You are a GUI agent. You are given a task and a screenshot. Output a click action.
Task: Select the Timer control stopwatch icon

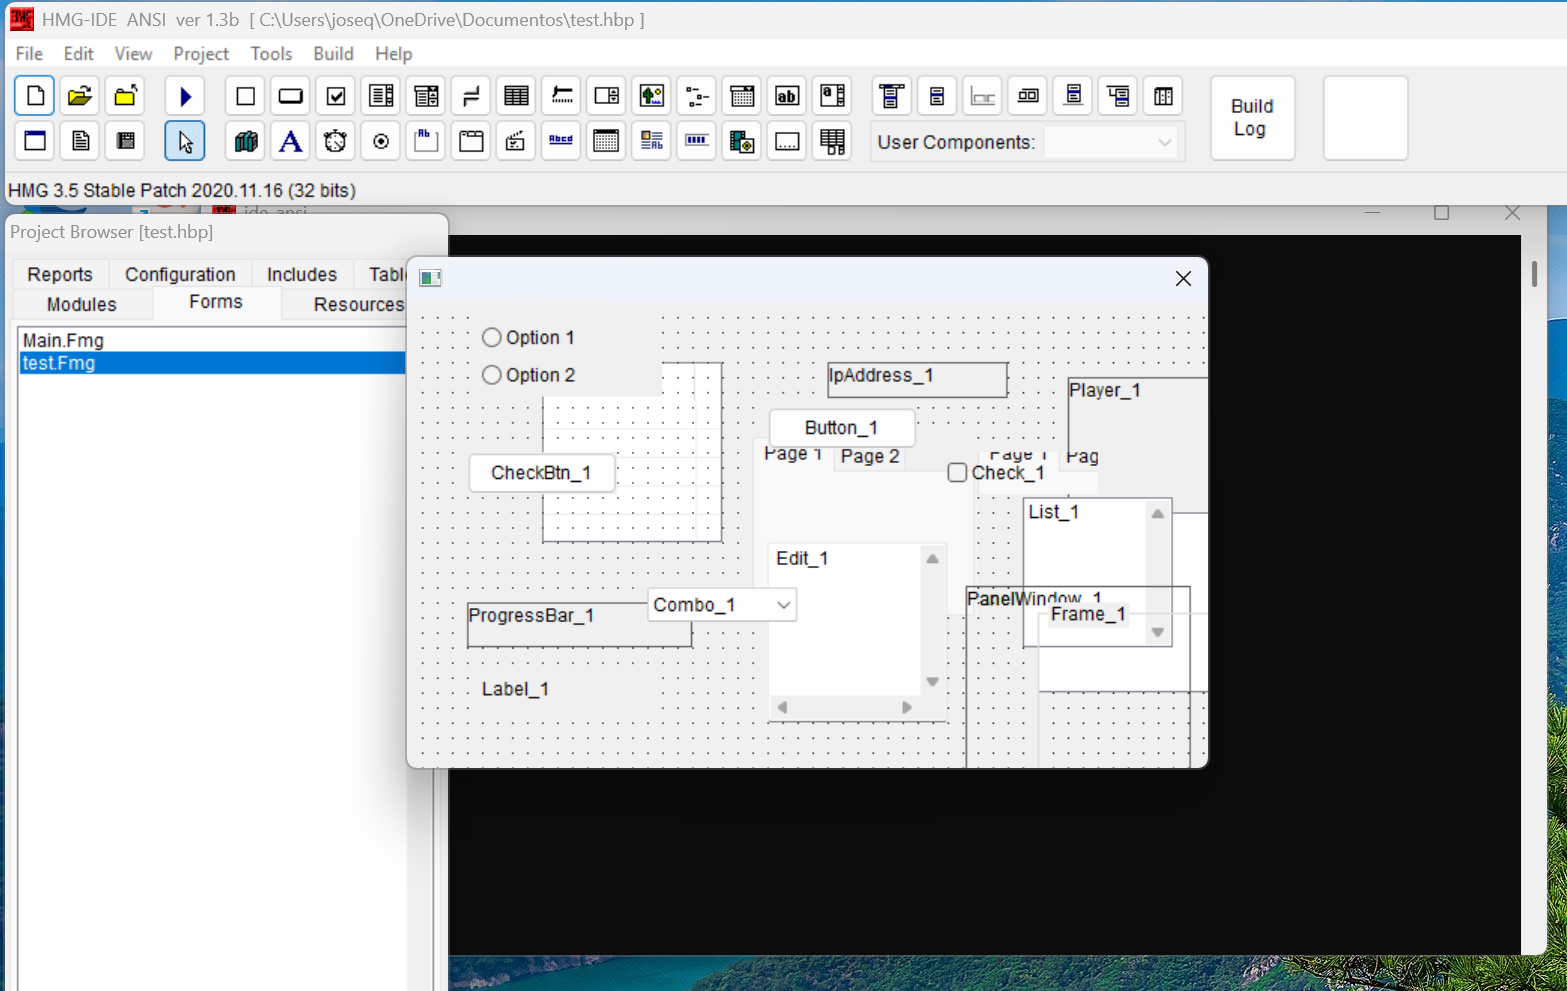tap(335, 141)
